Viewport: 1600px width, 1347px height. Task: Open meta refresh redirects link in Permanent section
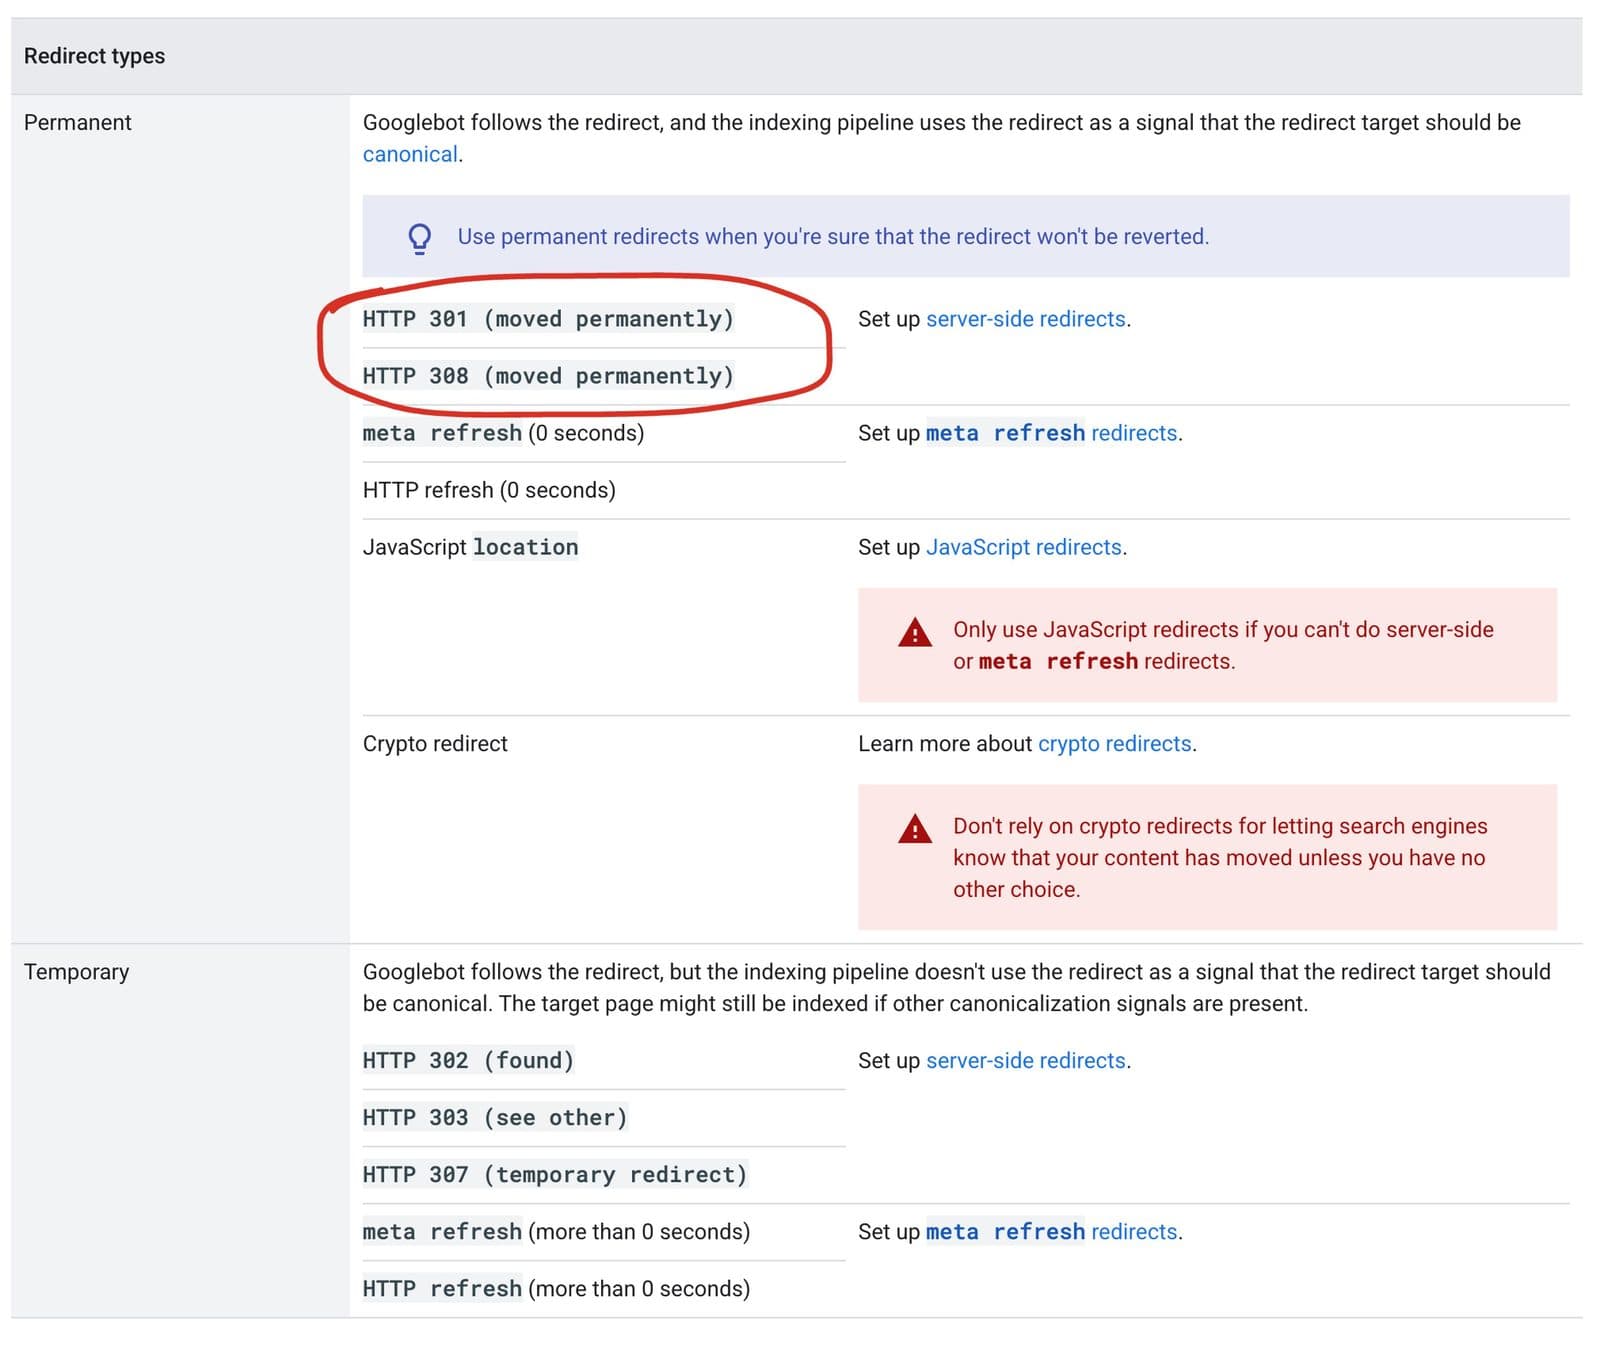[1051, 433]
